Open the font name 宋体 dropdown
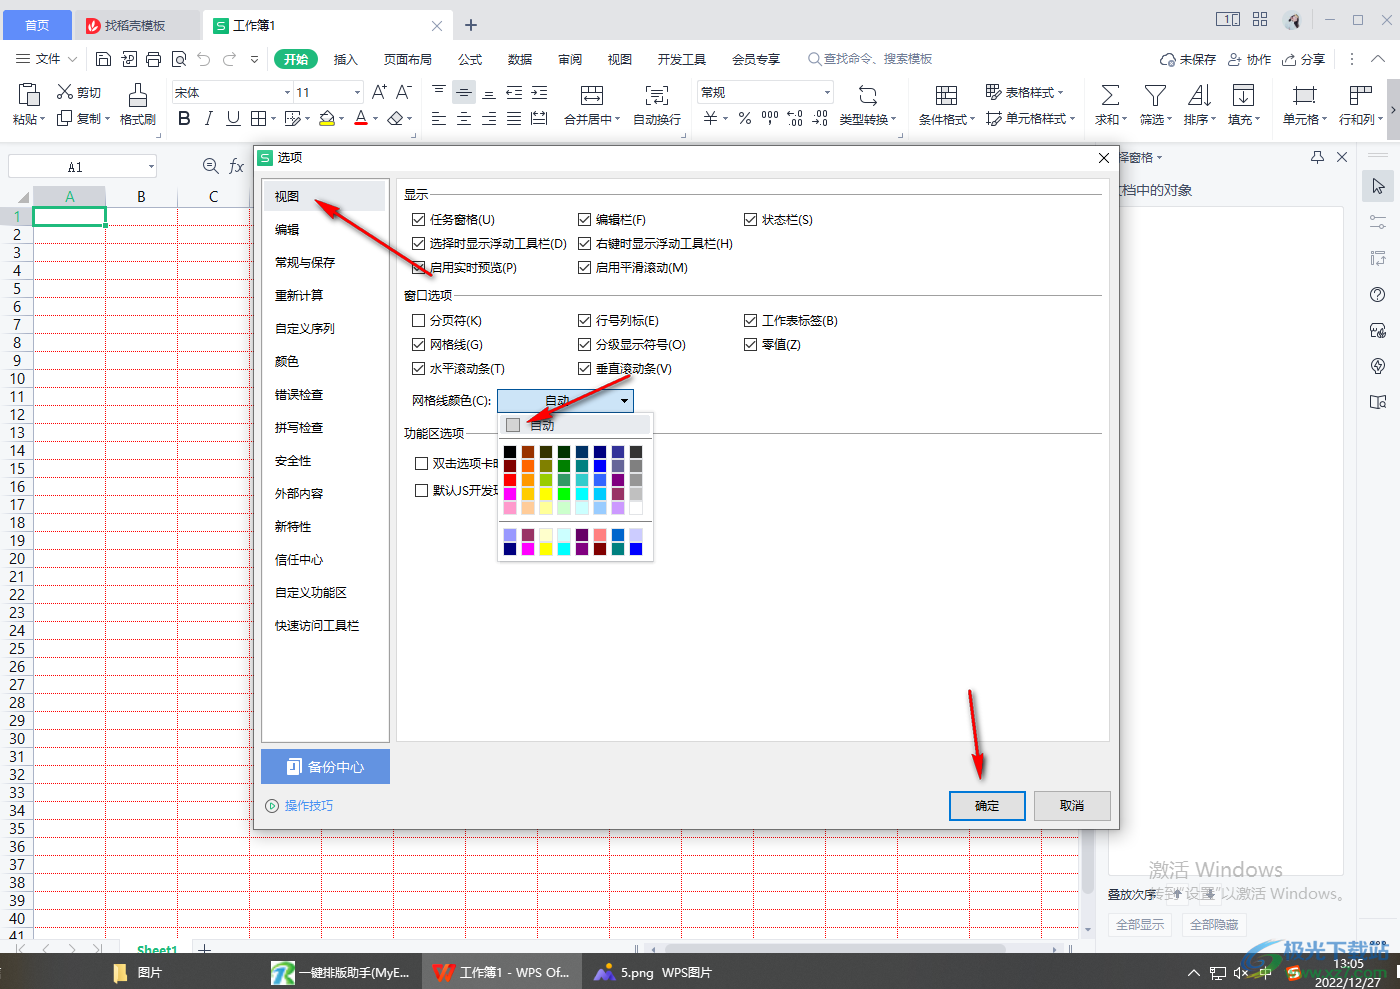1400x989 pixels. pos(287,92)
